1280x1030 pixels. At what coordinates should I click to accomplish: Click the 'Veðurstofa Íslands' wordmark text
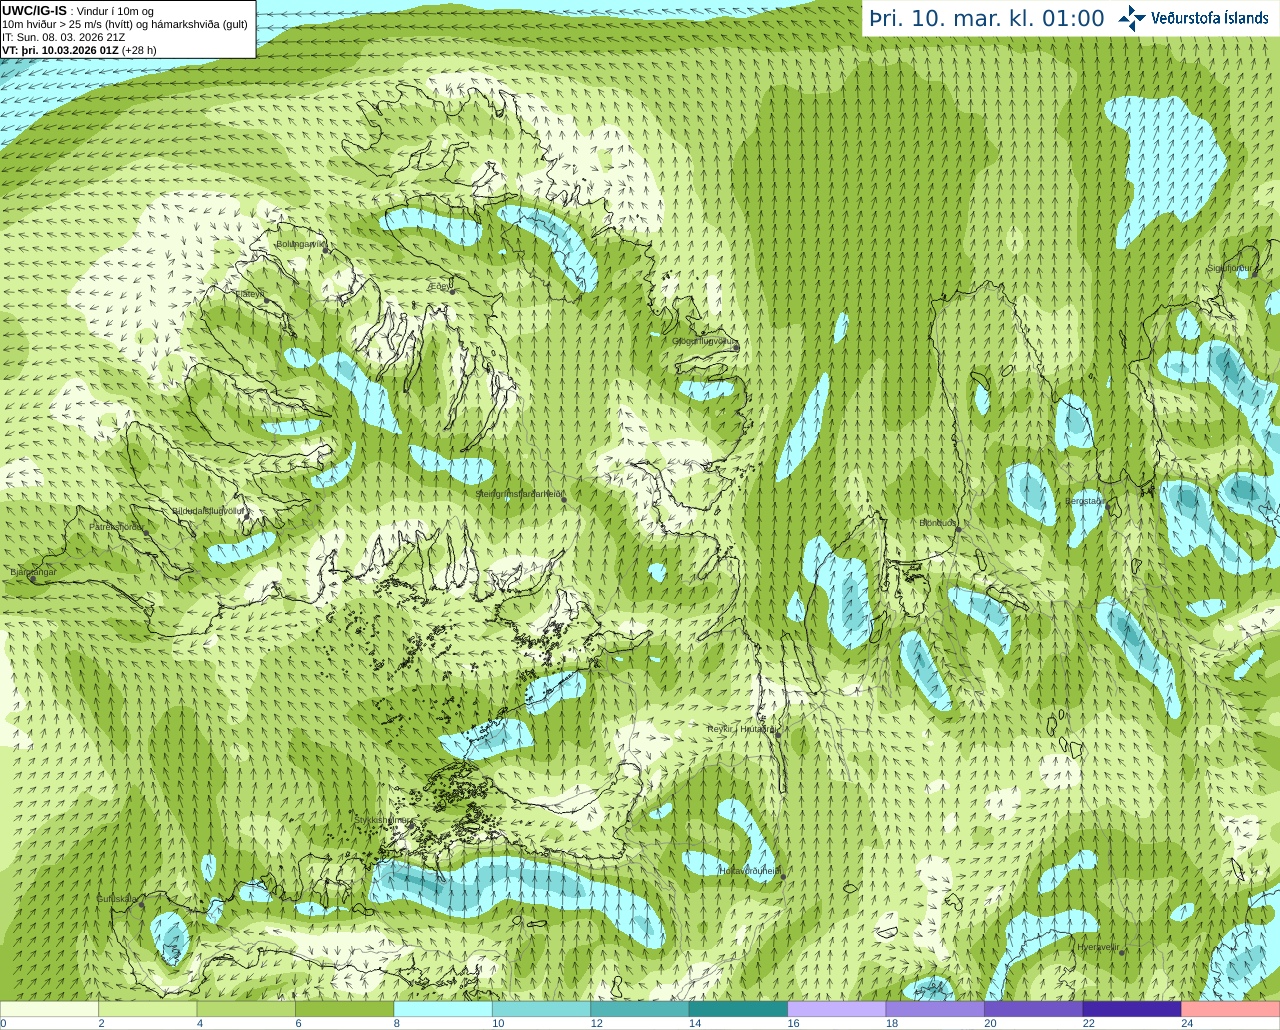point(1210,18)
